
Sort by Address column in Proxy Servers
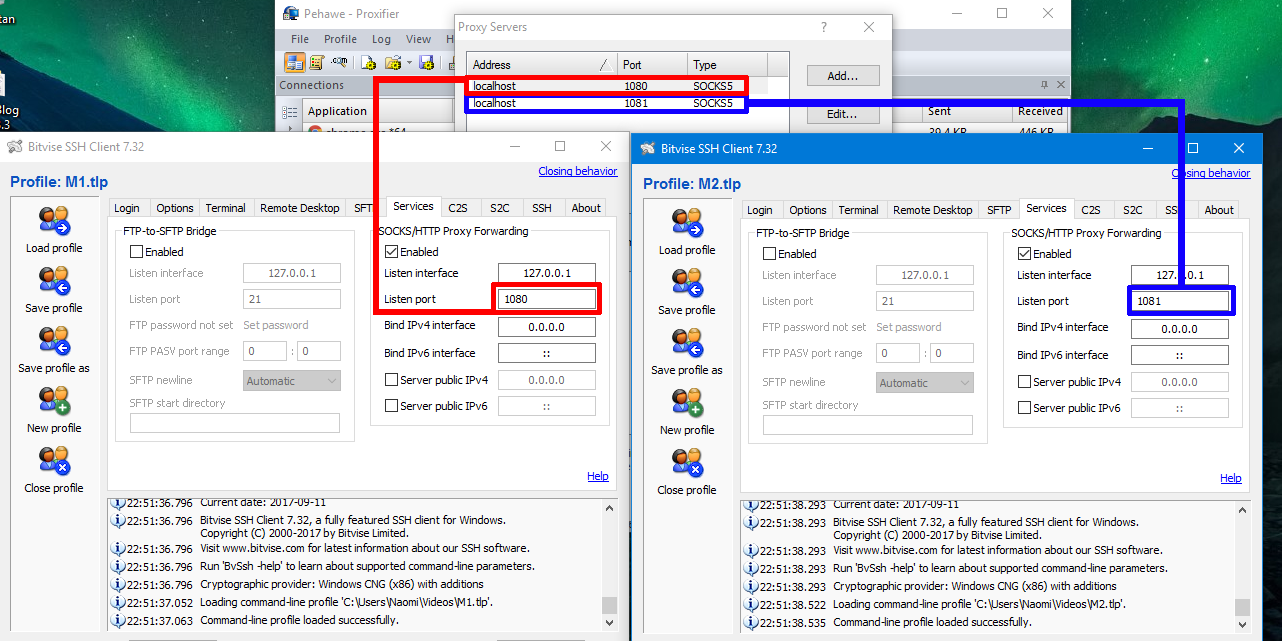tap(541, 65)
